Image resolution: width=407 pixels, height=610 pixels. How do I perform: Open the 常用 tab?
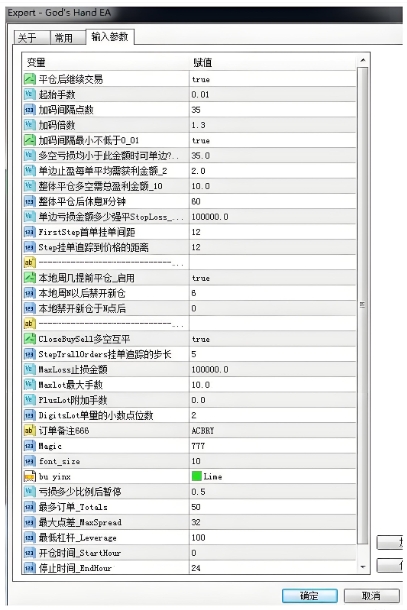coord(67,38)
